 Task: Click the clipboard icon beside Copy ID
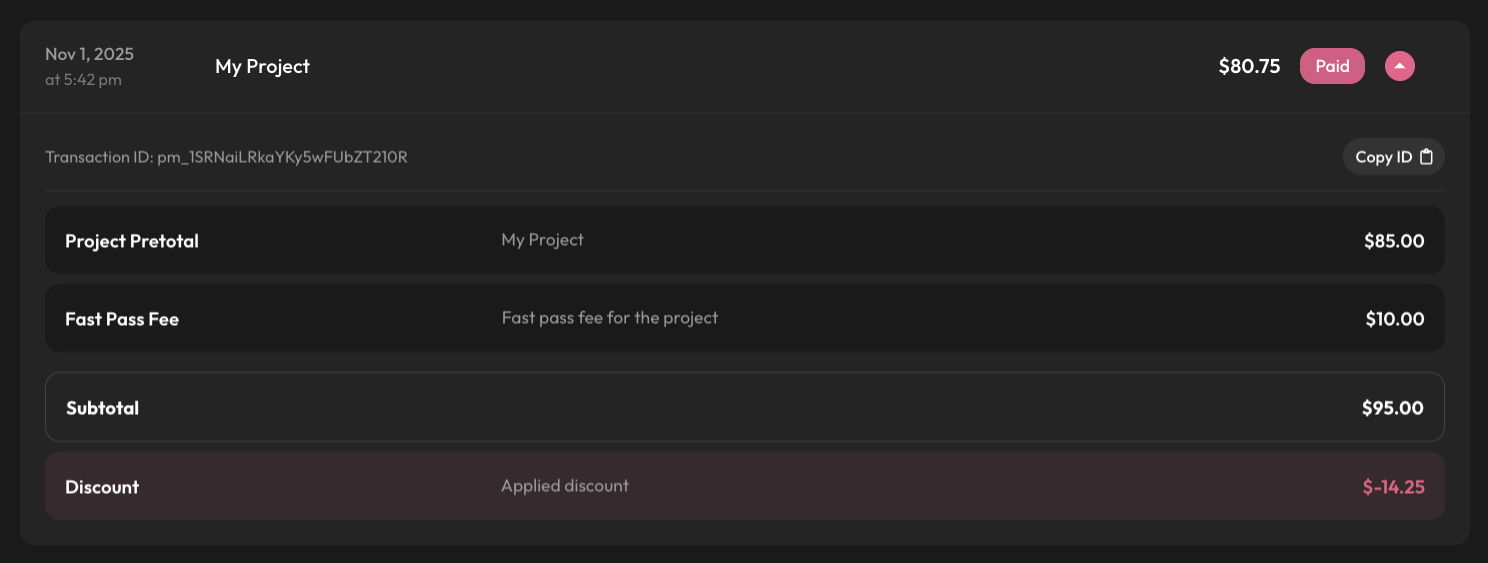tap(1427, 157)
